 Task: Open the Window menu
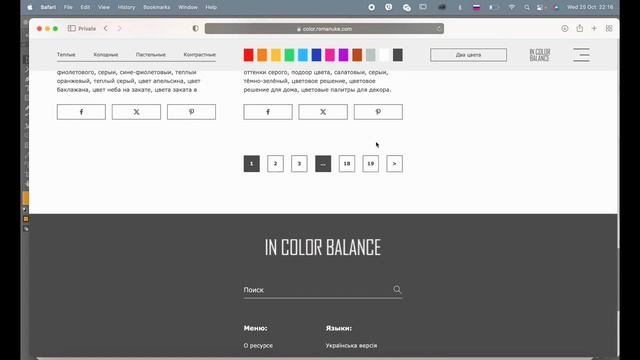[188, 7]
